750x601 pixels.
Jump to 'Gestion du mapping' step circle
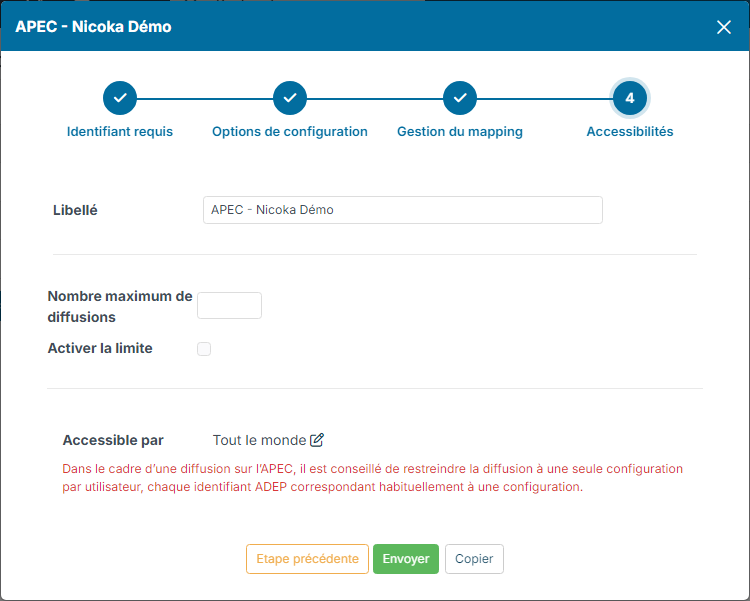click(460, 98)
